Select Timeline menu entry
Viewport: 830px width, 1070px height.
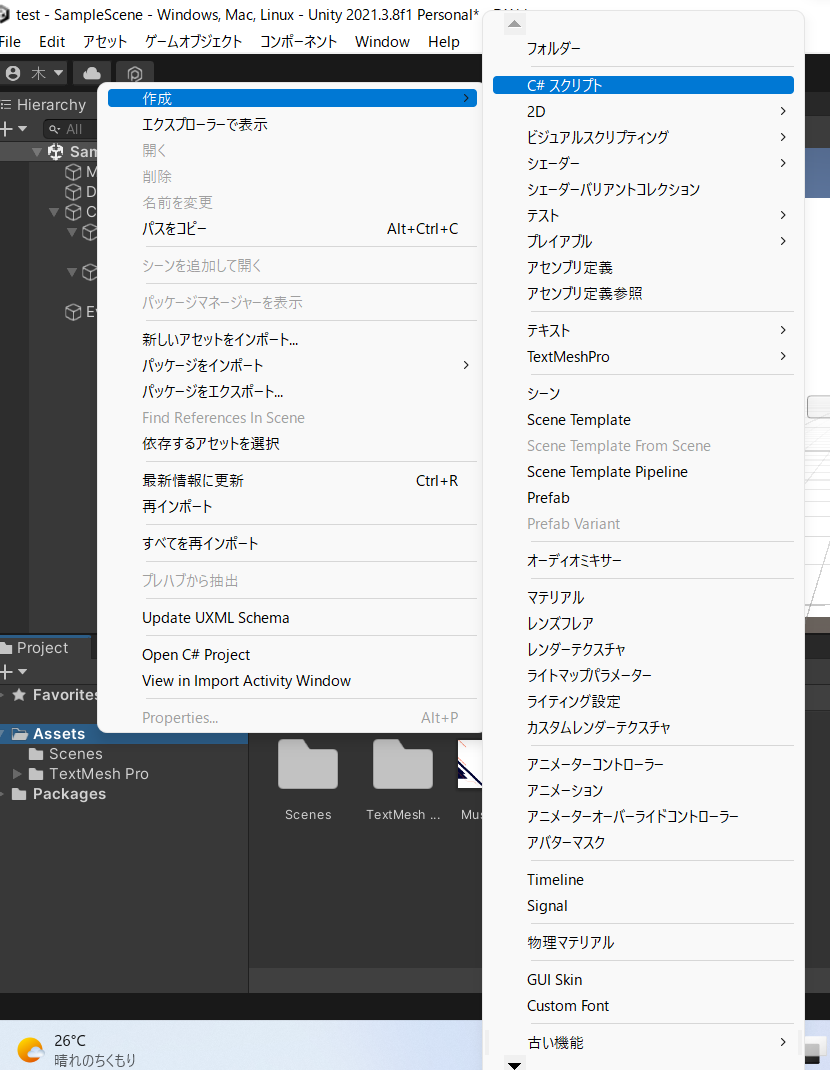point(643,880)
